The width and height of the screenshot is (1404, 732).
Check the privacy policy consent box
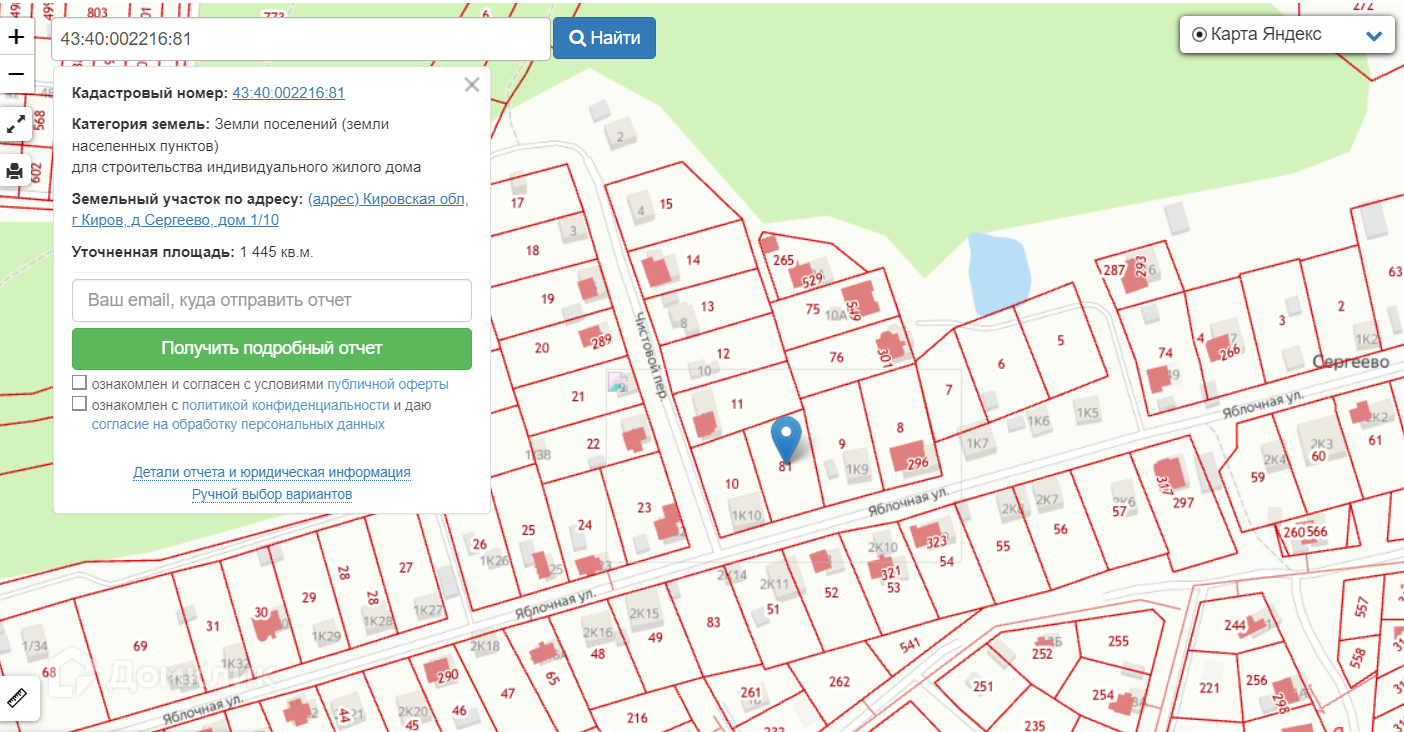click(79, 404)
